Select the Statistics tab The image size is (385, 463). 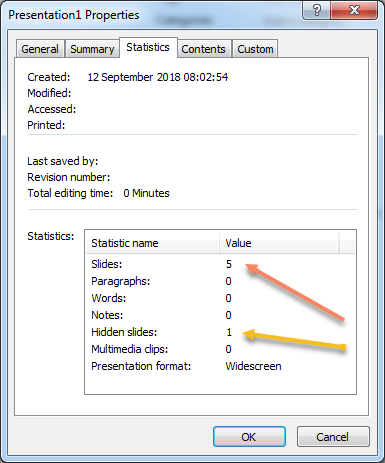pos(148,47)
